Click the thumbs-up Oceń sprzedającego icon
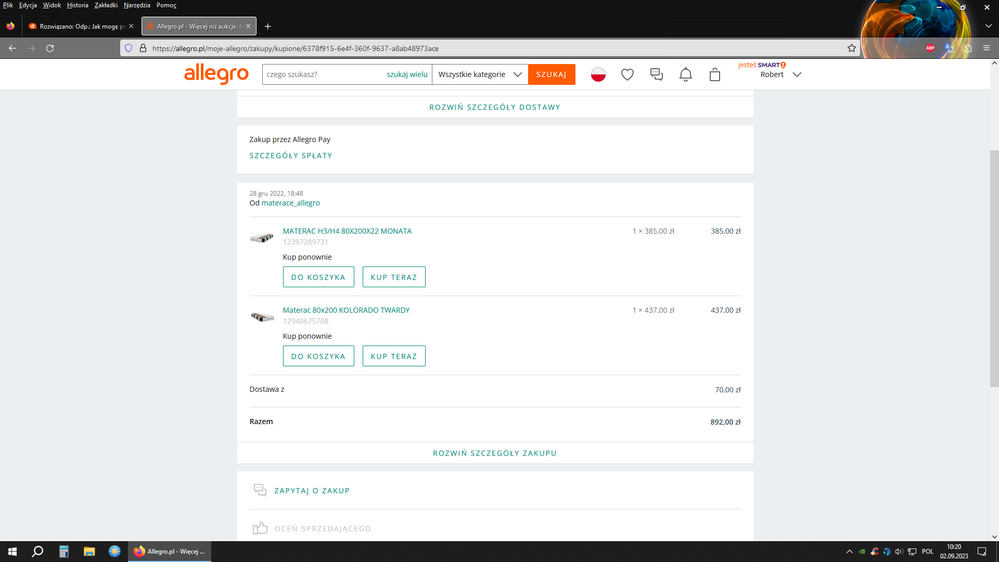Screen dimensions: 999x562 coord(260,528)
